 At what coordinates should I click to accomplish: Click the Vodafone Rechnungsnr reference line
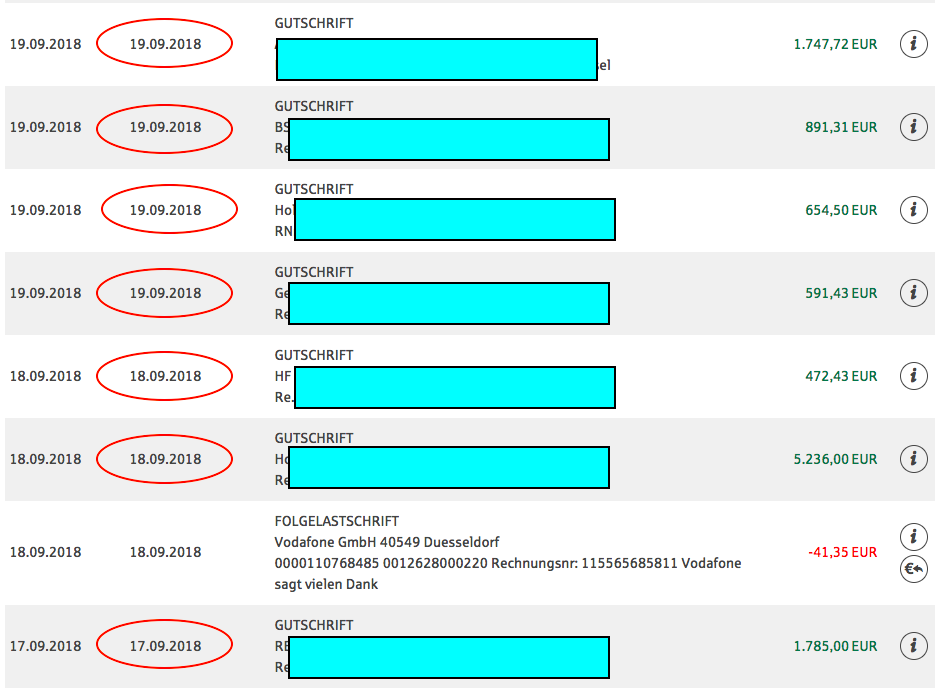point(508,564)
